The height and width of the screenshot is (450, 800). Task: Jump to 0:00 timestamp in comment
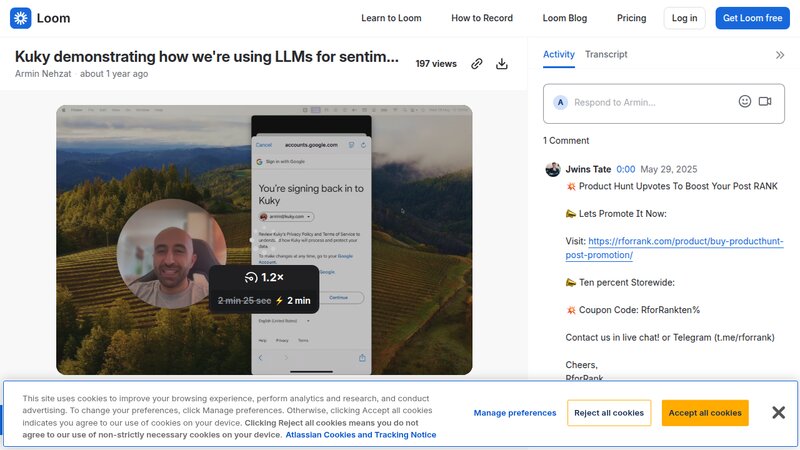point(626,169)
